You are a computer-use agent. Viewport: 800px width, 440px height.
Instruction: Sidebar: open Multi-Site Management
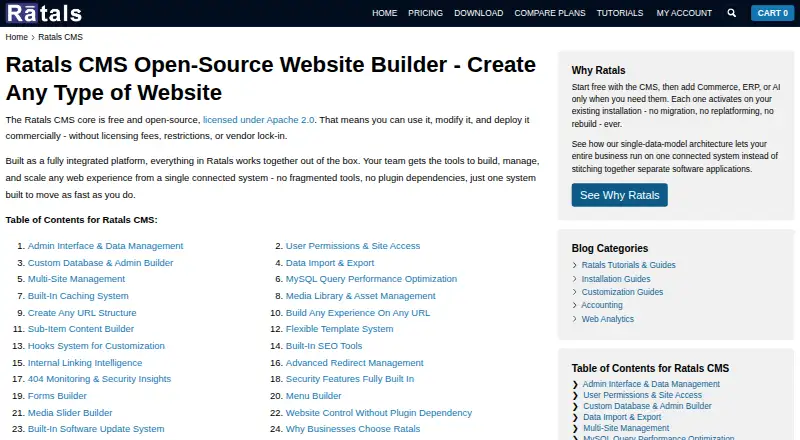tap(626, 428)
